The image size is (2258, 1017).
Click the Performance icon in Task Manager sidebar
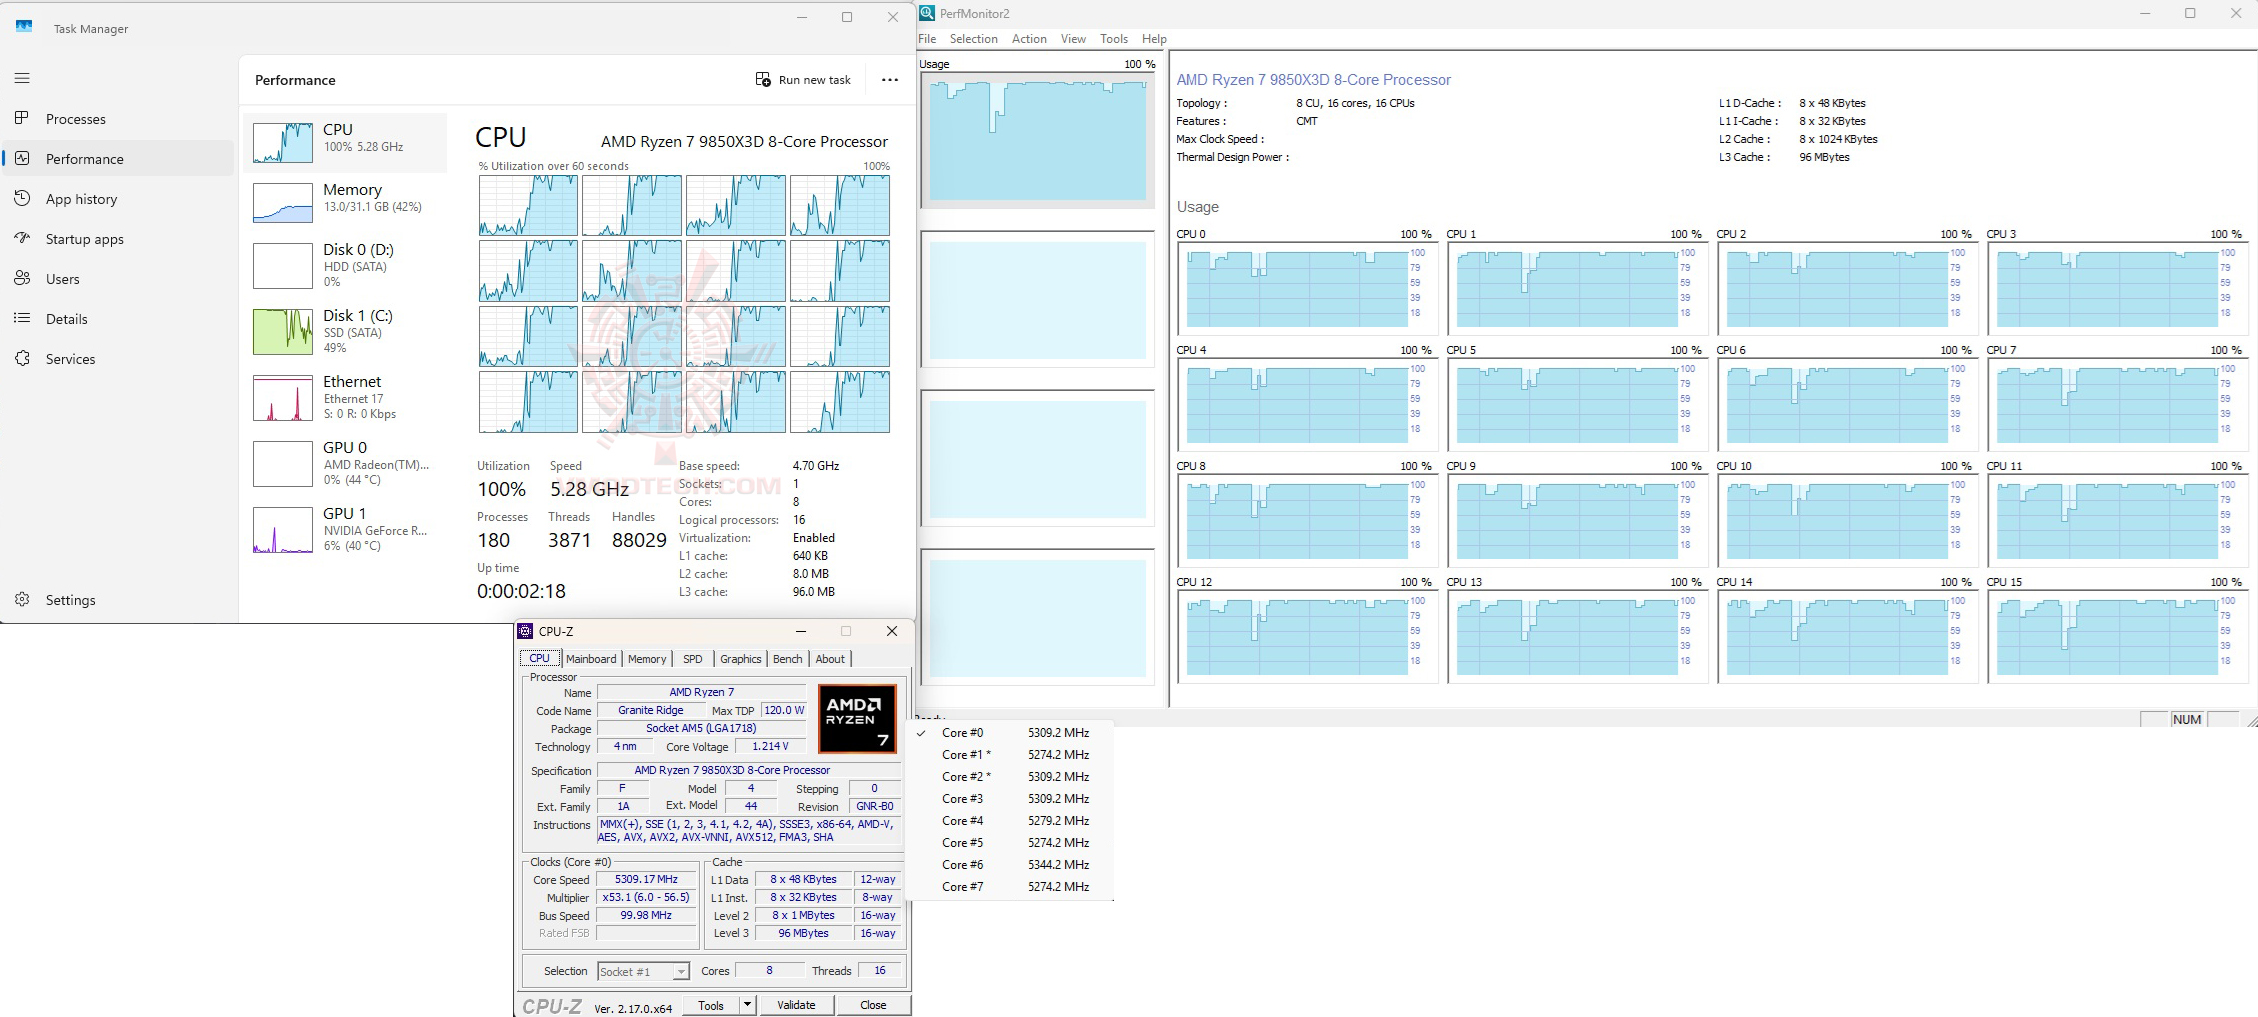22,158
